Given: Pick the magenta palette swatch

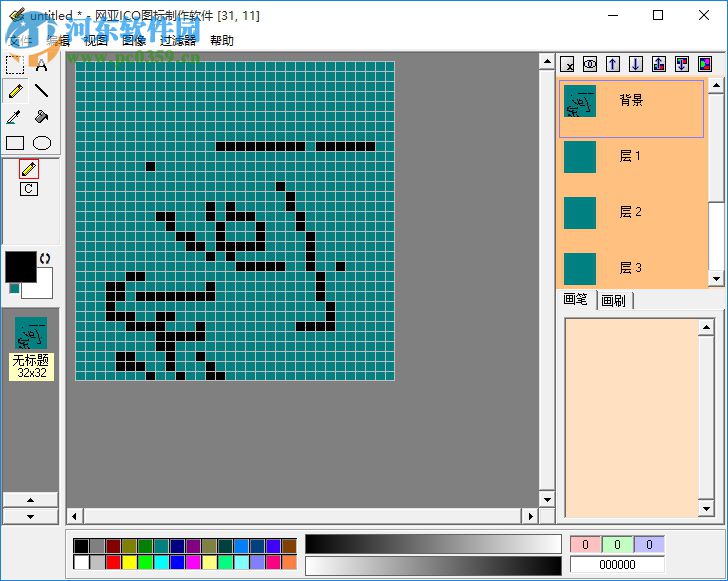Looking at the screenshot, I should pos(193,562).
